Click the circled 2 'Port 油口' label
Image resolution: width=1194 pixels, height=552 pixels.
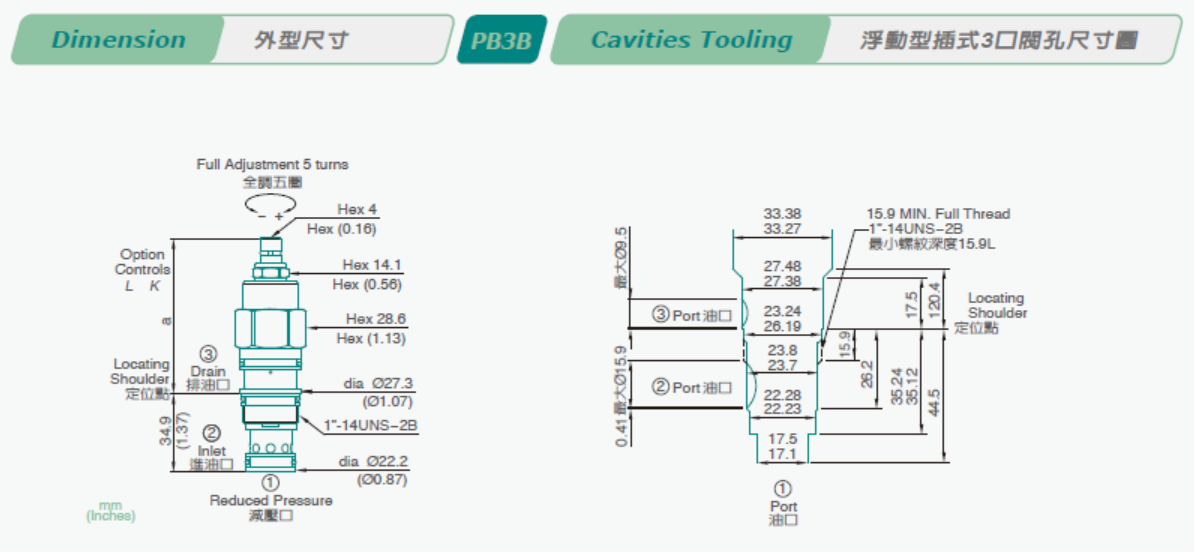(694, 388)
